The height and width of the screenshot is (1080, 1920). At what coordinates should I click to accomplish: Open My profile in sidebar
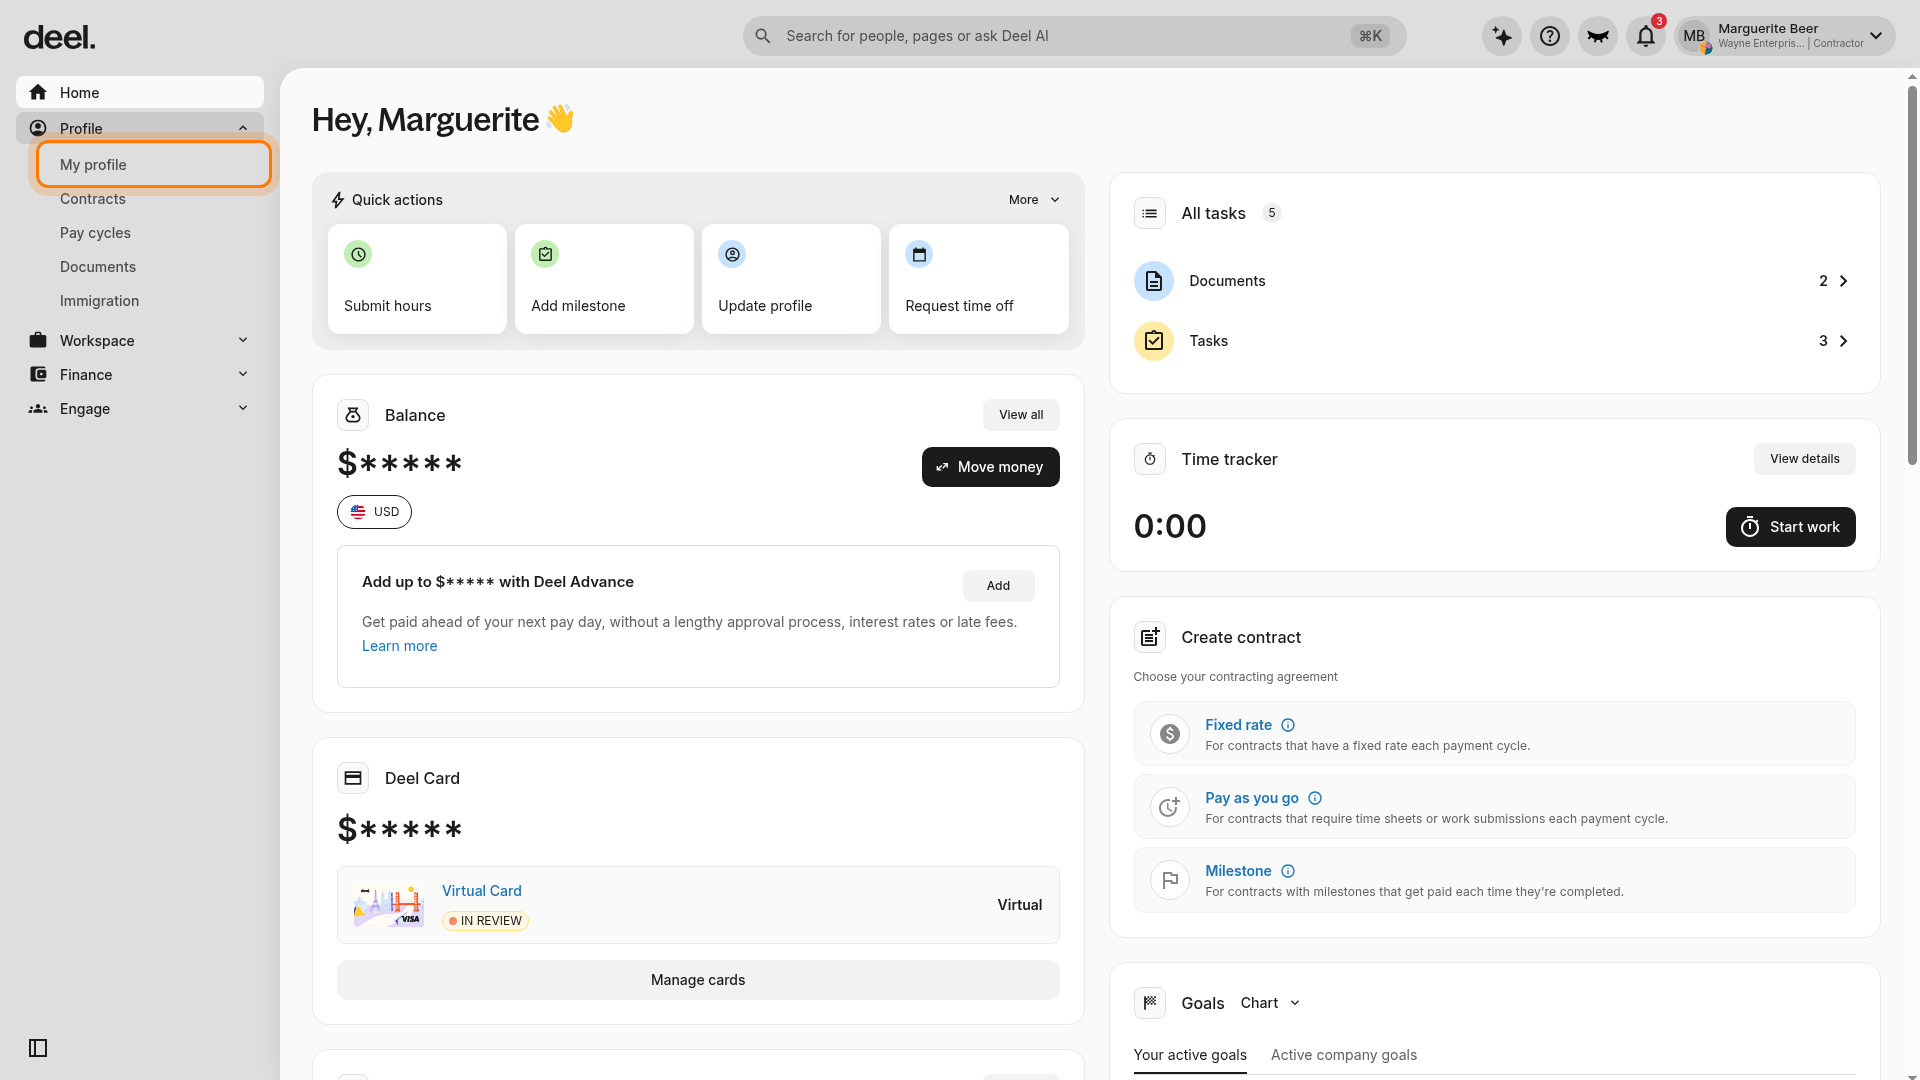click(x=154, y=164)
